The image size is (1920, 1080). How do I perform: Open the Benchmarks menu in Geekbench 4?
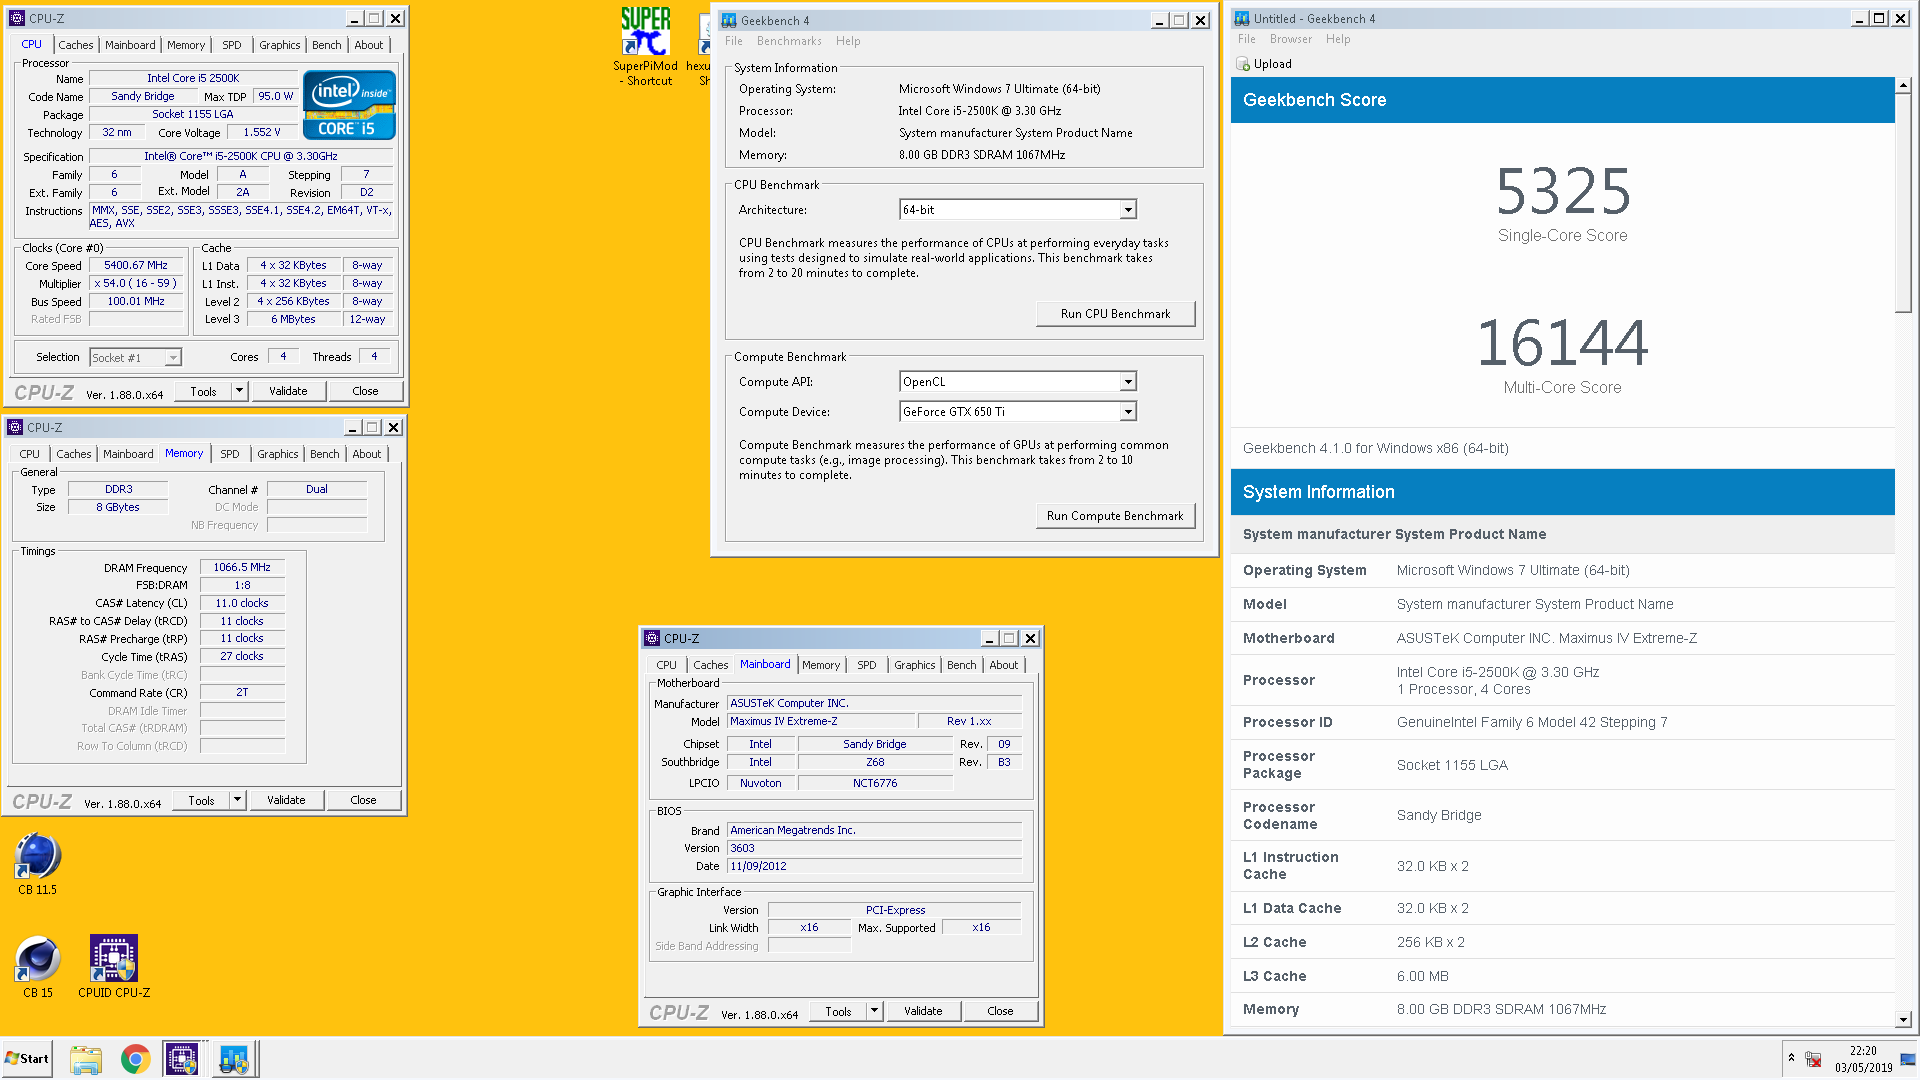coord(789,41)
